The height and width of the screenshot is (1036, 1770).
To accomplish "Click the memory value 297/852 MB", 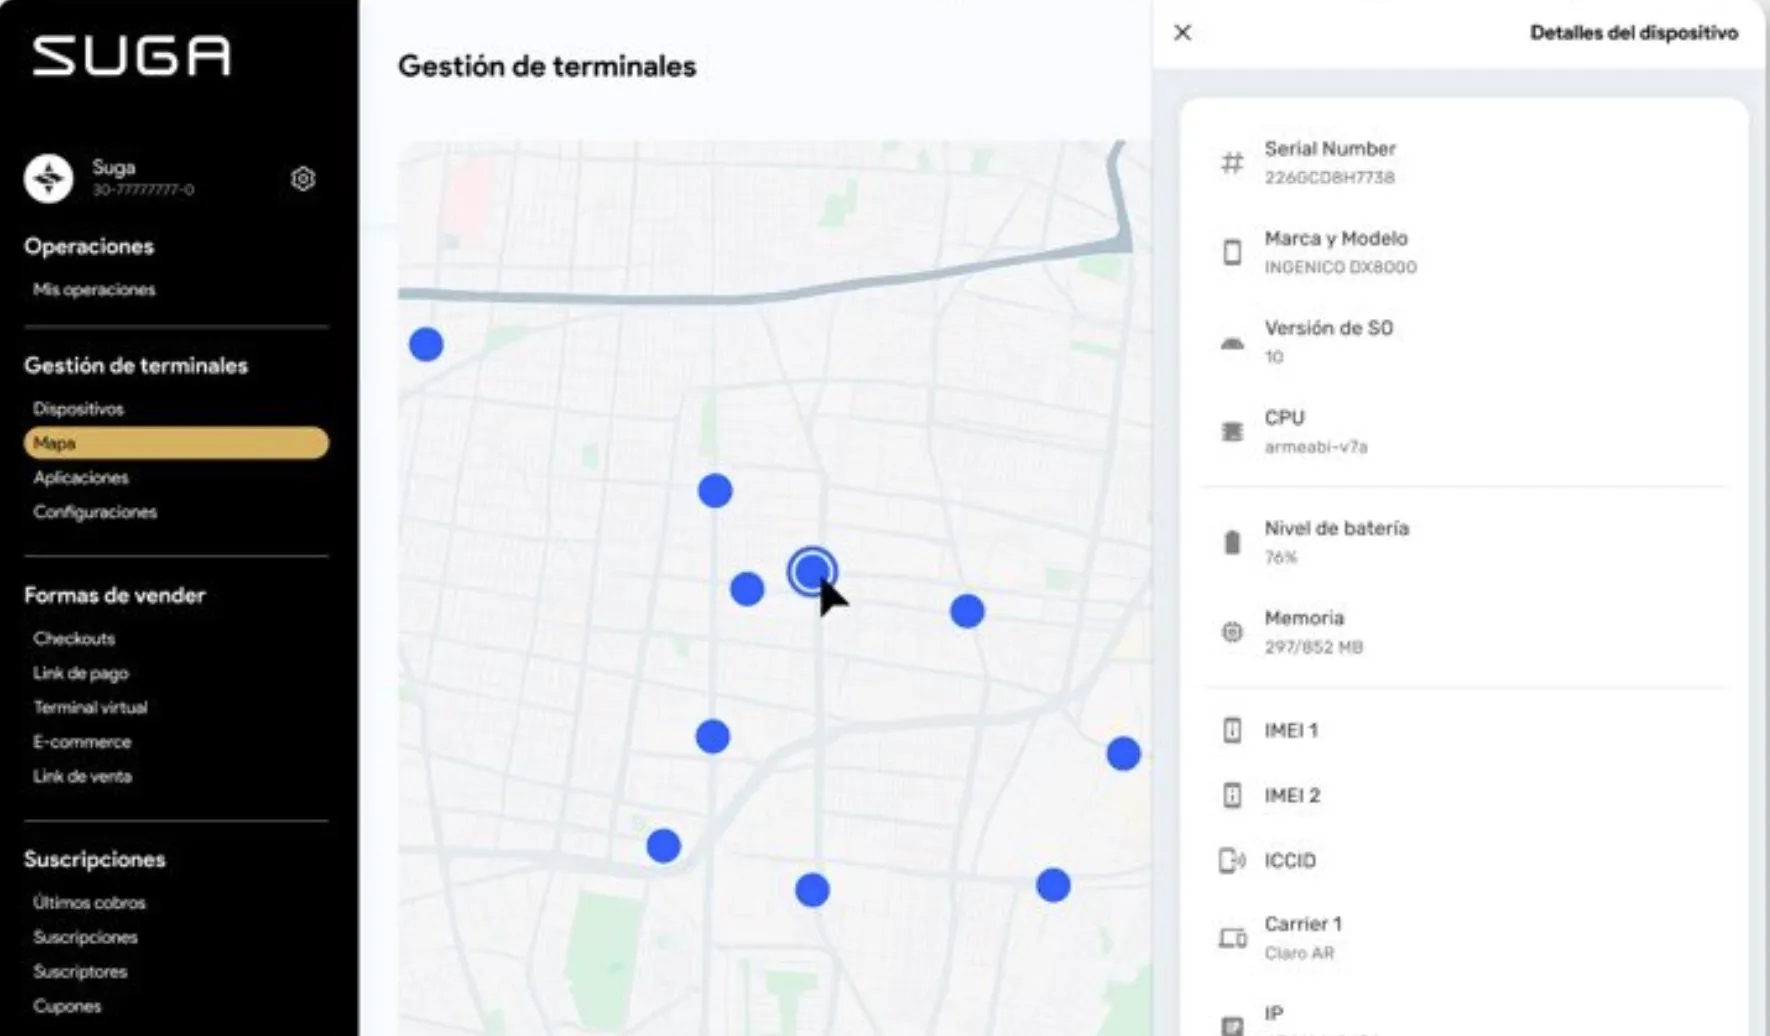I will click(x=1313, y=648).
